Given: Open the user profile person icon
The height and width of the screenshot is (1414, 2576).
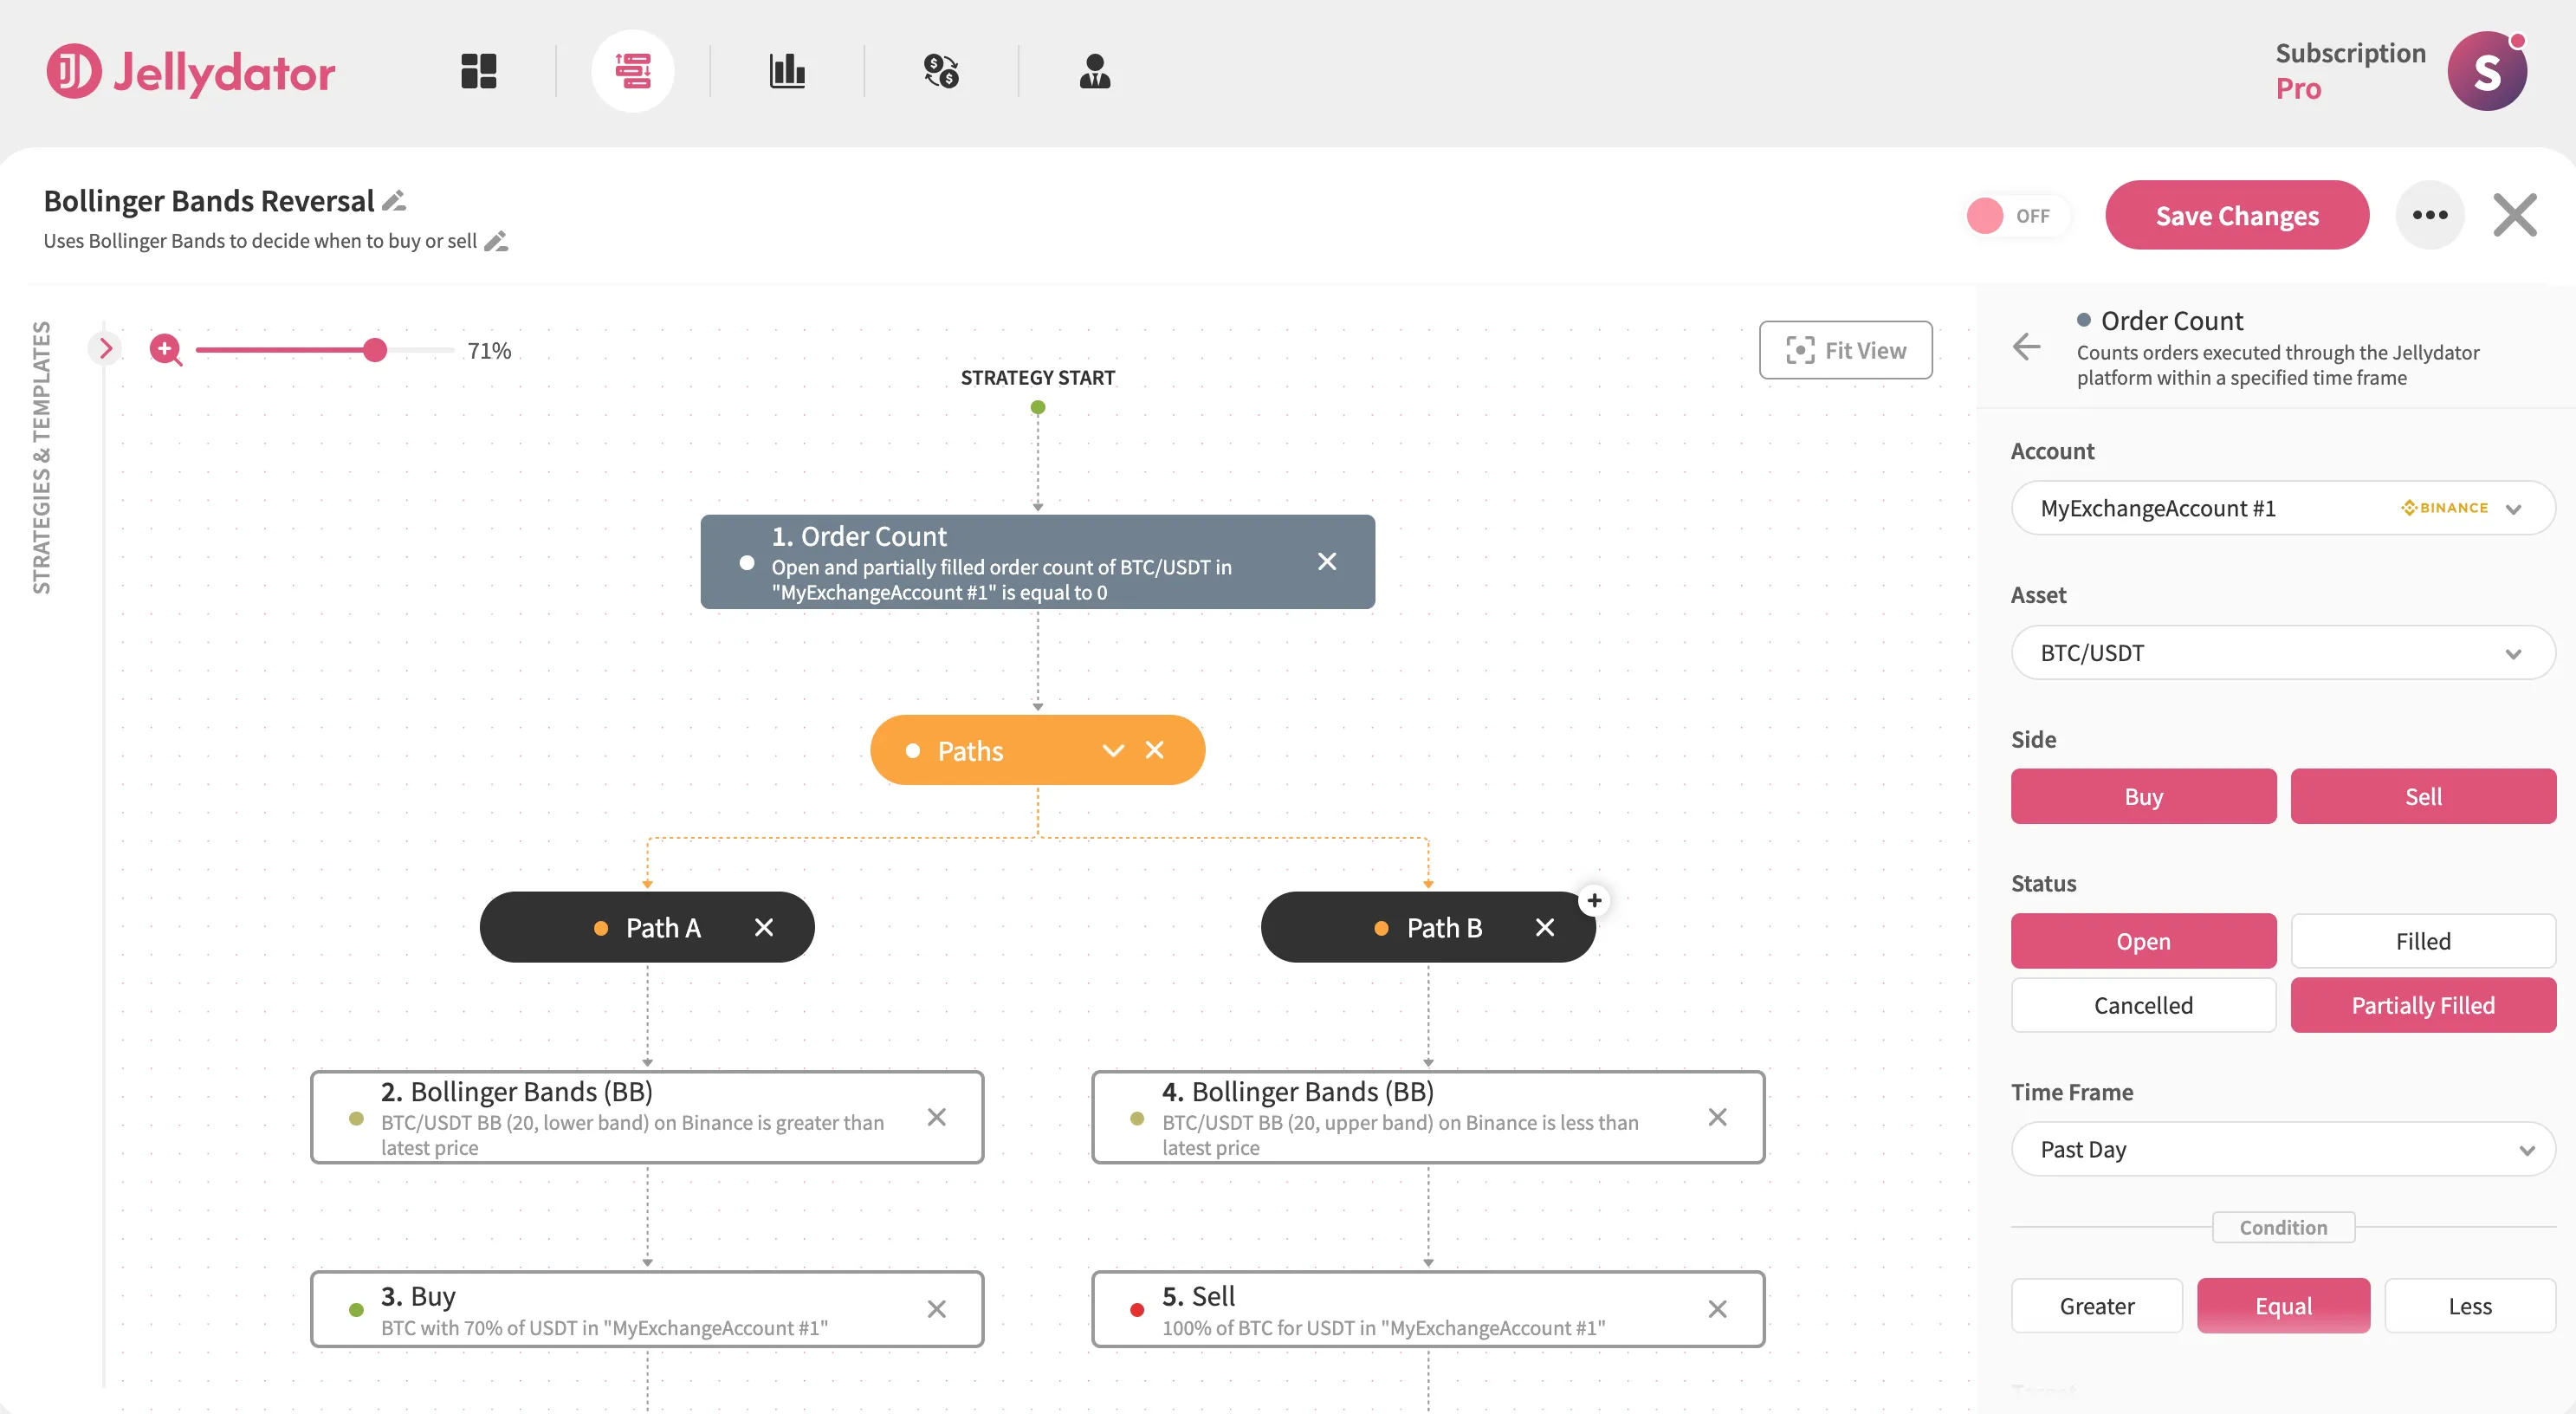Looking at the screenshot, I should coord(1095,71).
